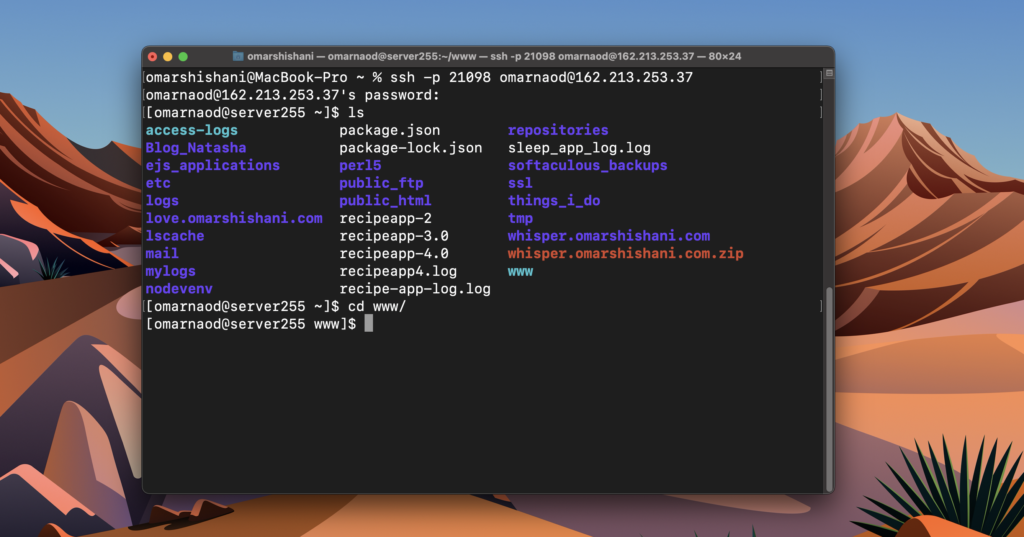Click the recipeapp4.log file name
The width and height of the screenshot is (1024, 537).
coord(398,271)
